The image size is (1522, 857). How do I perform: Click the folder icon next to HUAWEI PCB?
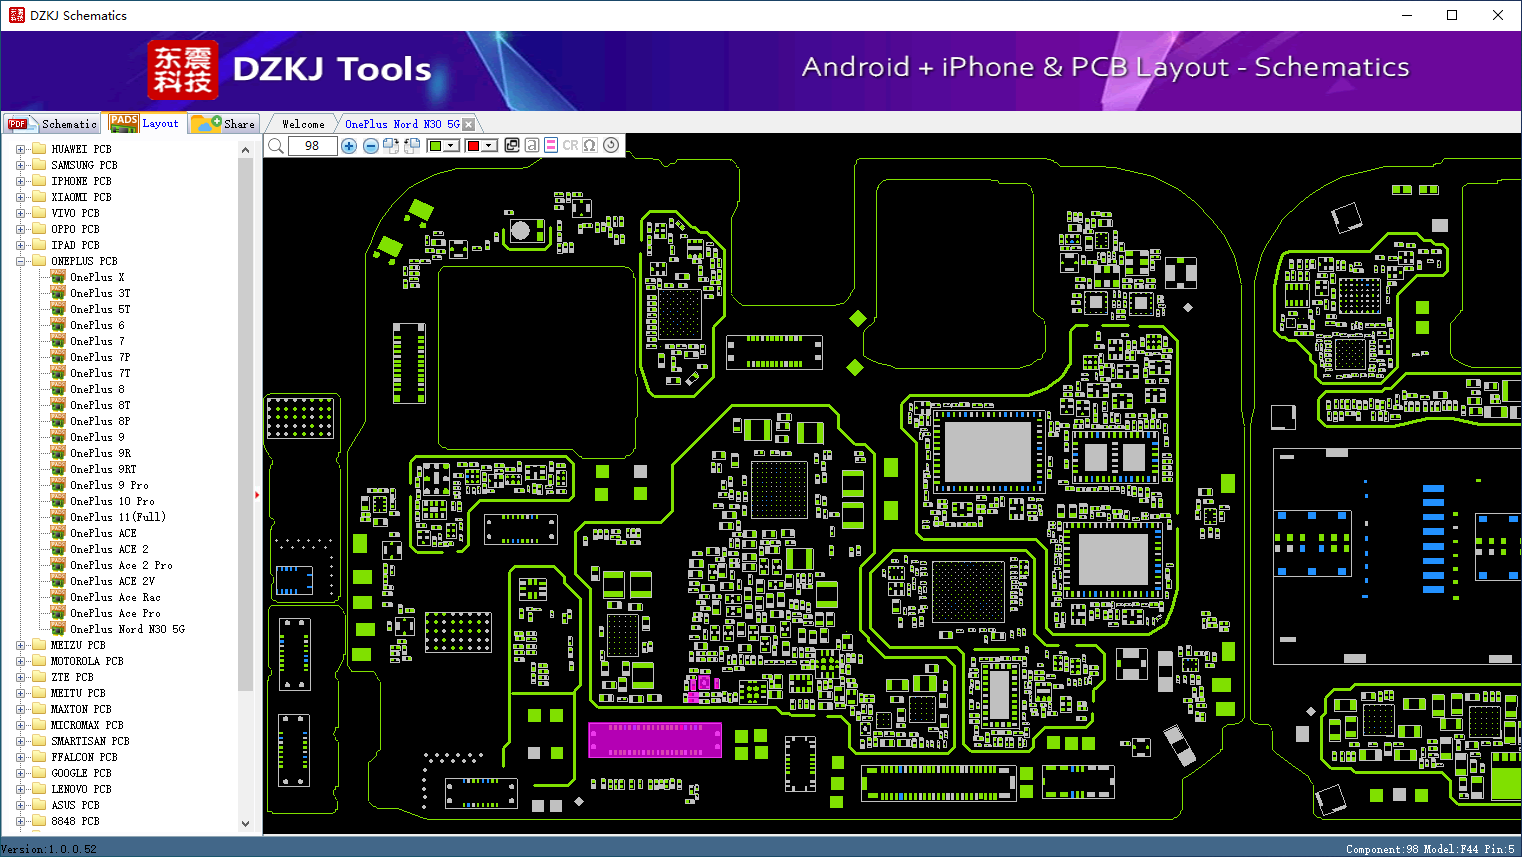[x=39, y=149]
